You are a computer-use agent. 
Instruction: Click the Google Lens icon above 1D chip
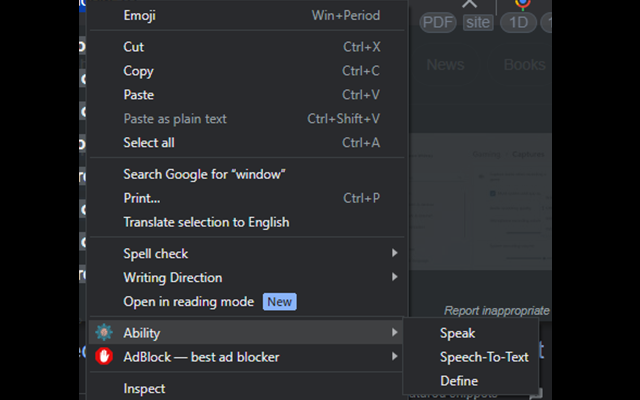pos(522,4)
